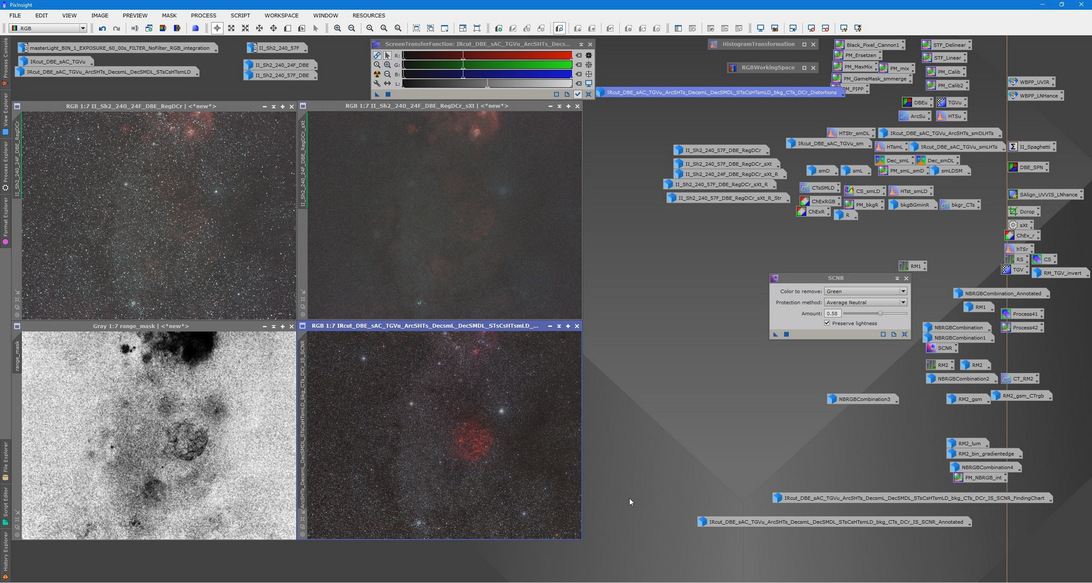
Task: Click the STF auto-stretch radiation icon
Action: click(377, 74)
